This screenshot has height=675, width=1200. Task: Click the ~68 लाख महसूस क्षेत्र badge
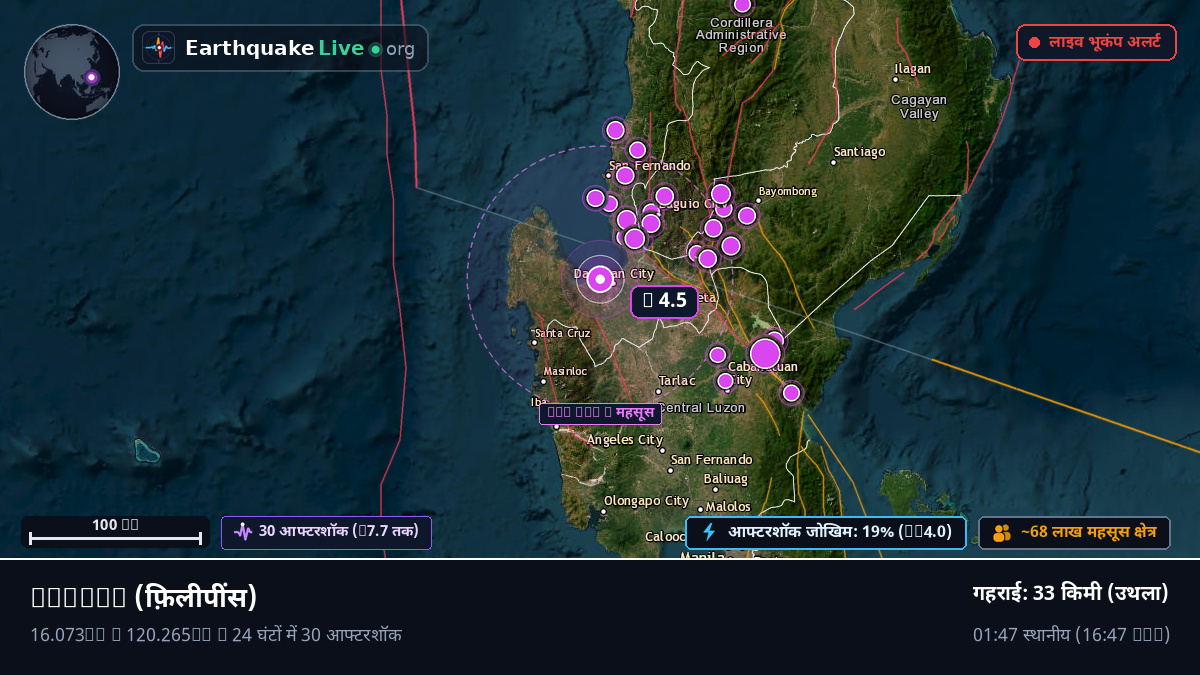click(x=1074, y=533)
